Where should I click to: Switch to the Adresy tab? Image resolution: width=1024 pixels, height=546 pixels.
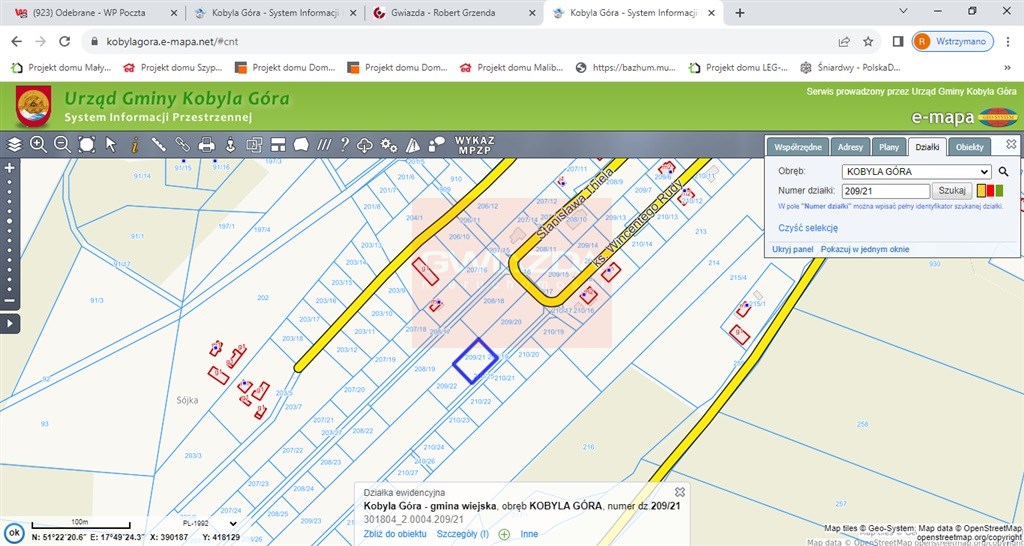coord(850,147)
